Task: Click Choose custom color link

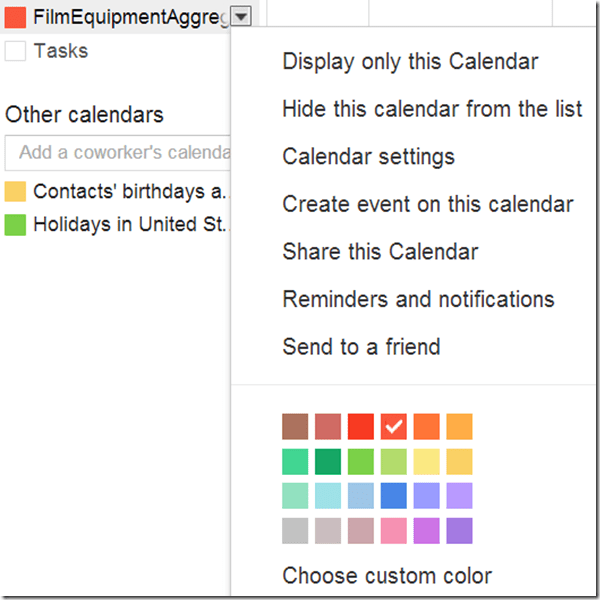Action: [387, 576]
